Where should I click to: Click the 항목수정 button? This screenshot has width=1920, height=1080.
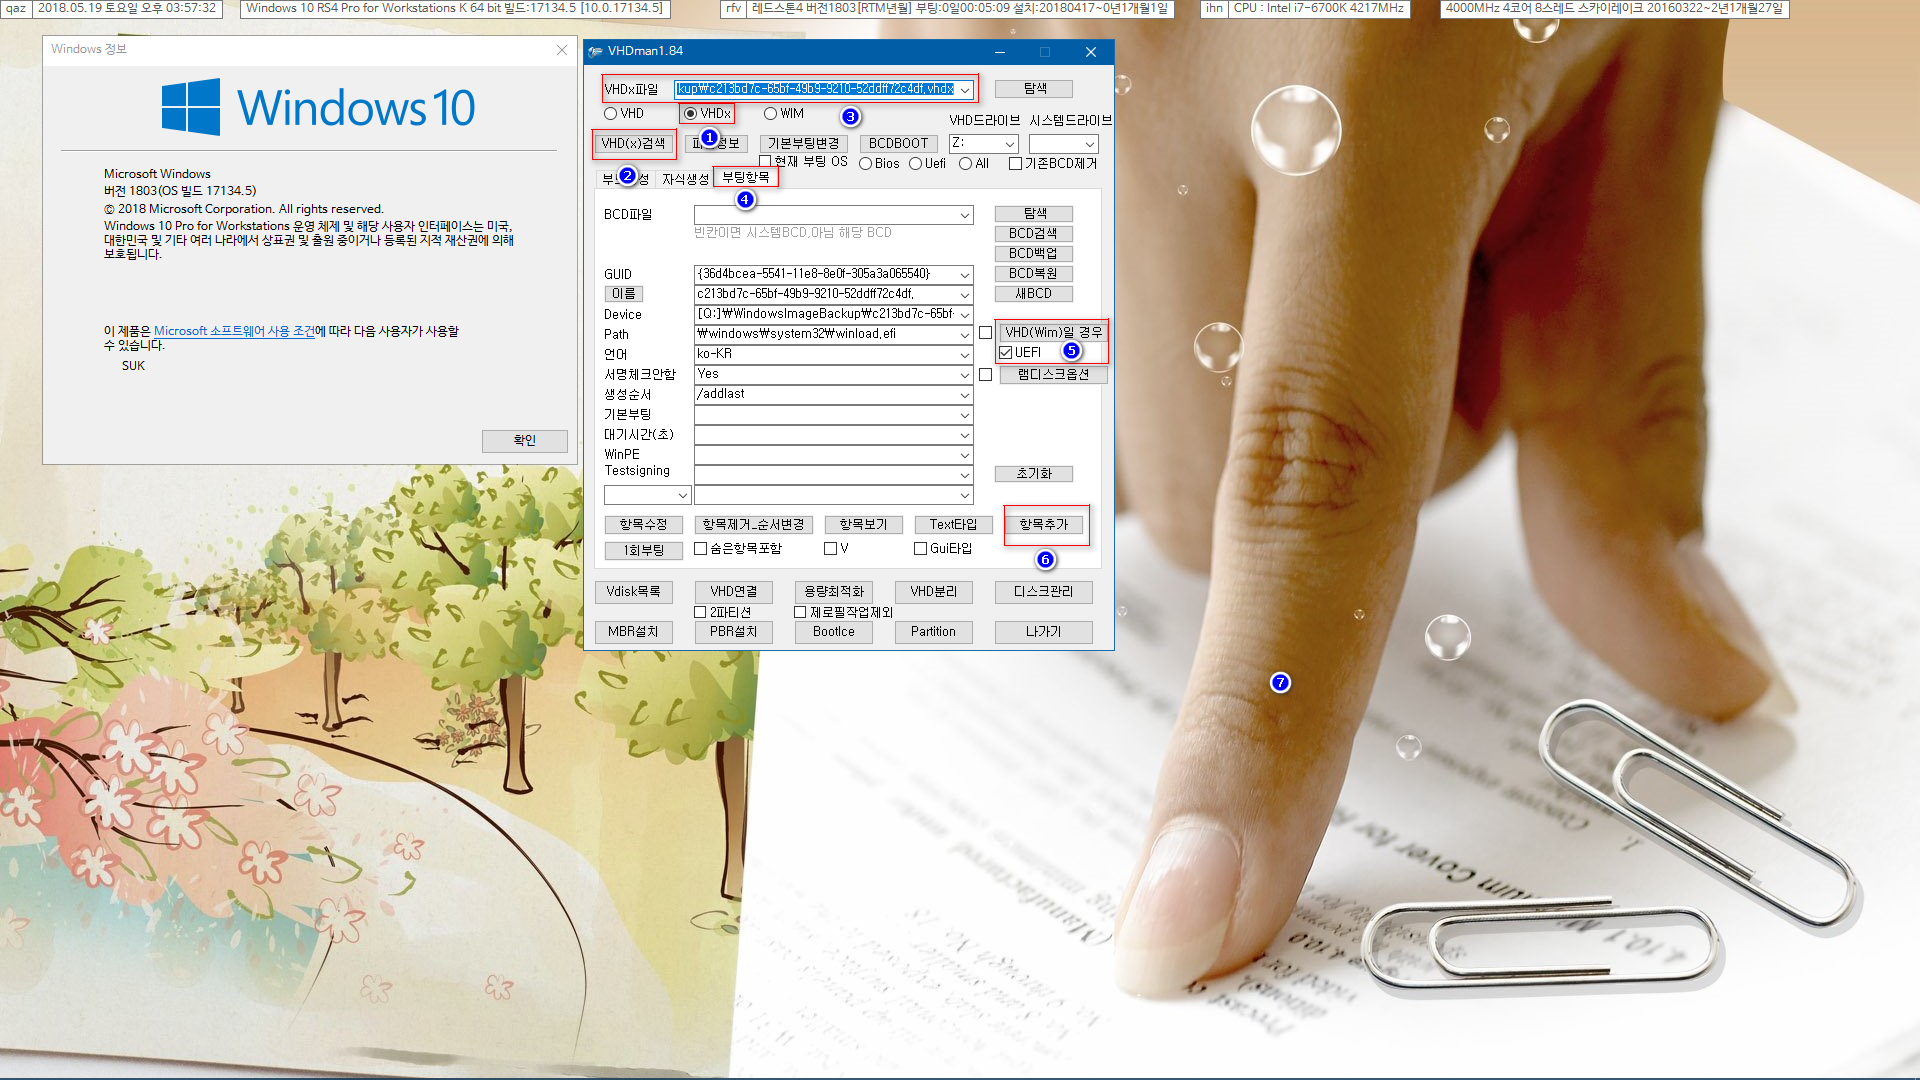click(x=643, y=525)
